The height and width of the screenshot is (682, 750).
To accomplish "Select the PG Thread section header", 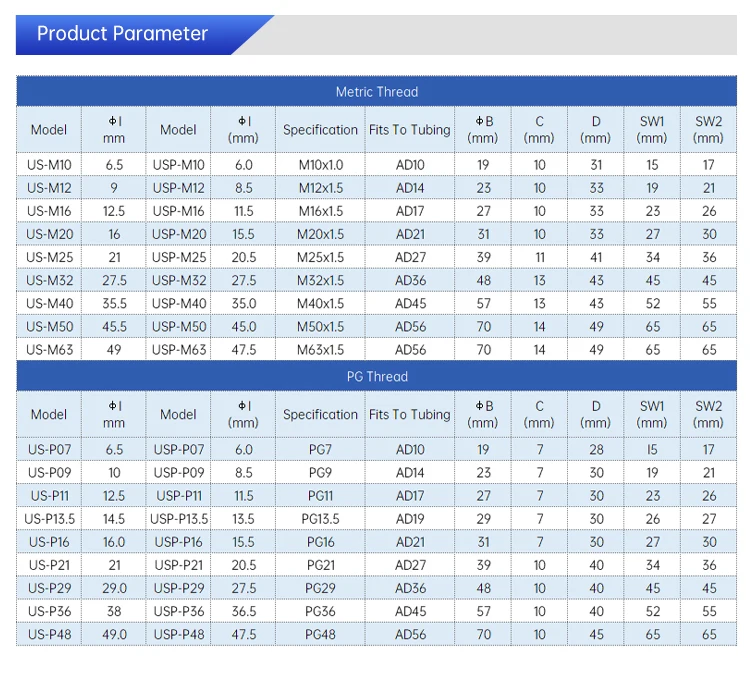I will coord(376,376).
